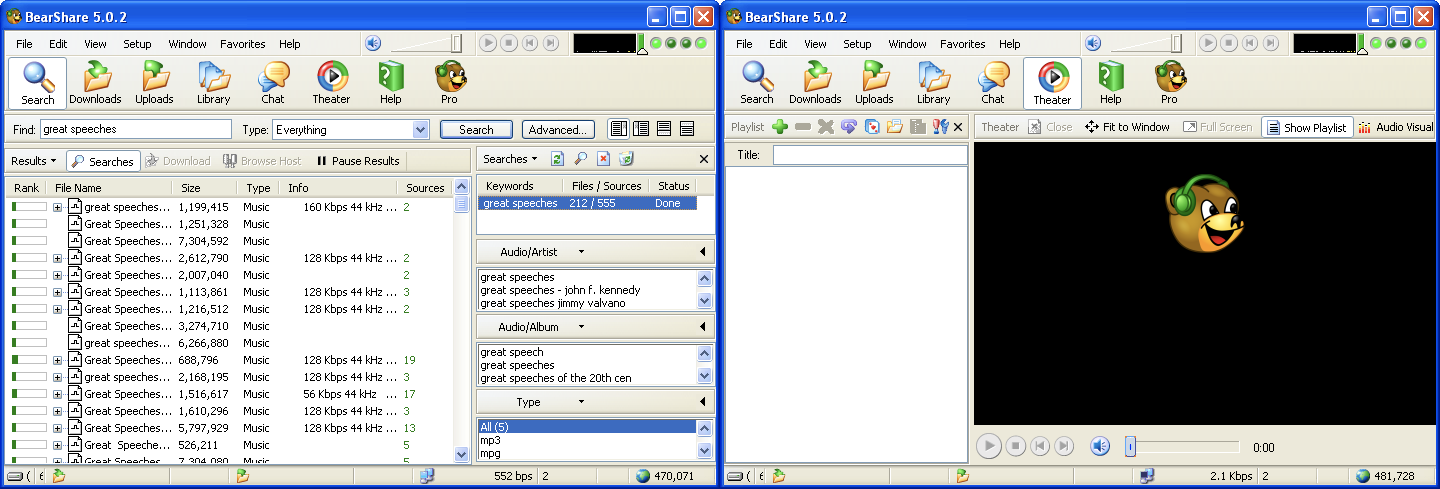Toggle the Show Playlist button
Image resolution: width=1440 pixels, height=489 pixels.
tap(1307, 127)
